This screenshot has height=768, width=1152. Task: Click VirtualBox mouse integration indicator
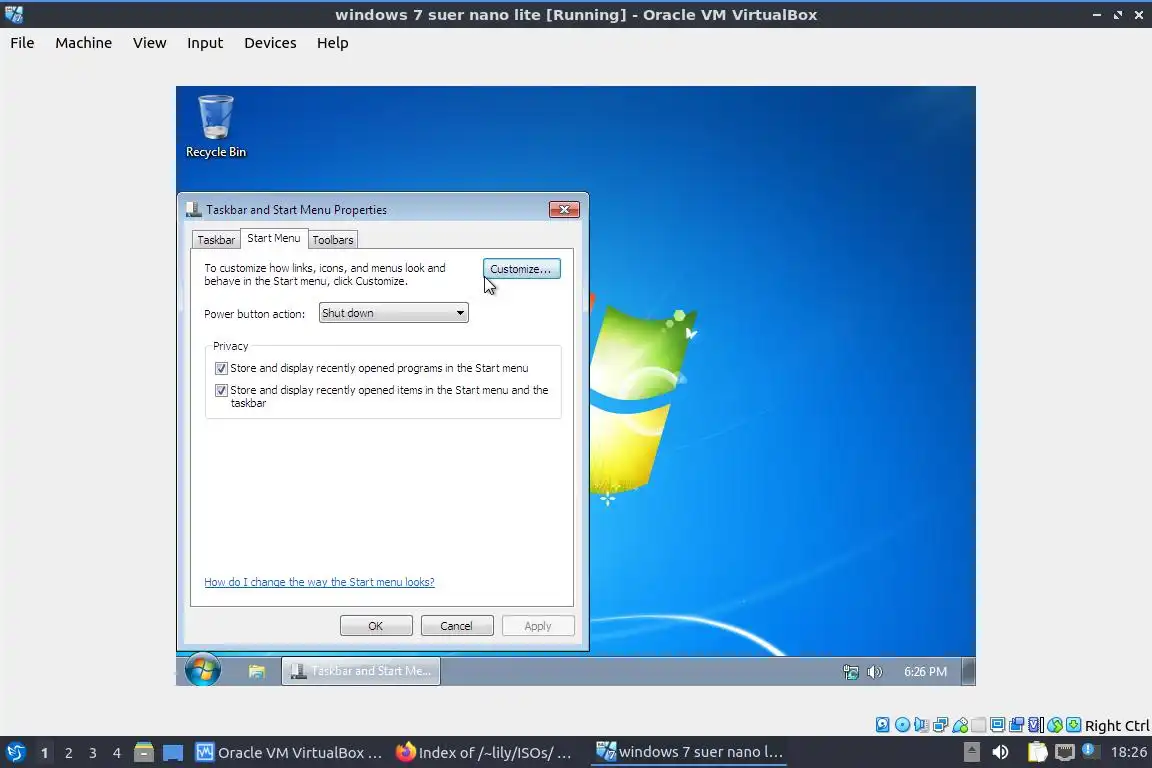coord(1055,725)
